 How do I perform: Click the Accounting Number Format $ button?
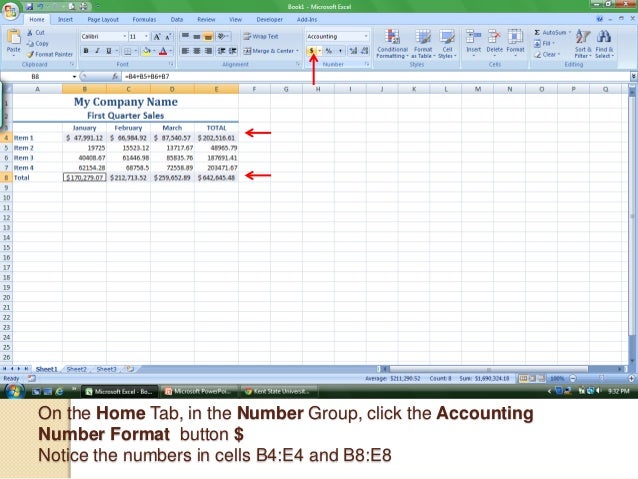311,51
